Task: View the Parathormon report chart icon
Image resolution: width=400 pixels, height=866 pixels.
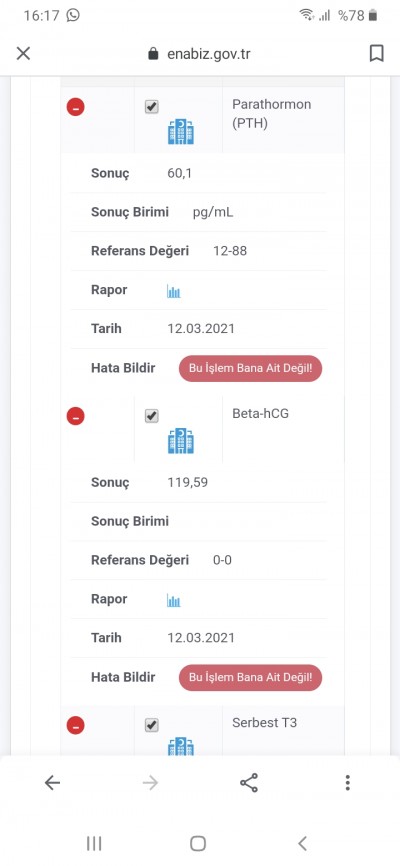Action: pos(174,292)
